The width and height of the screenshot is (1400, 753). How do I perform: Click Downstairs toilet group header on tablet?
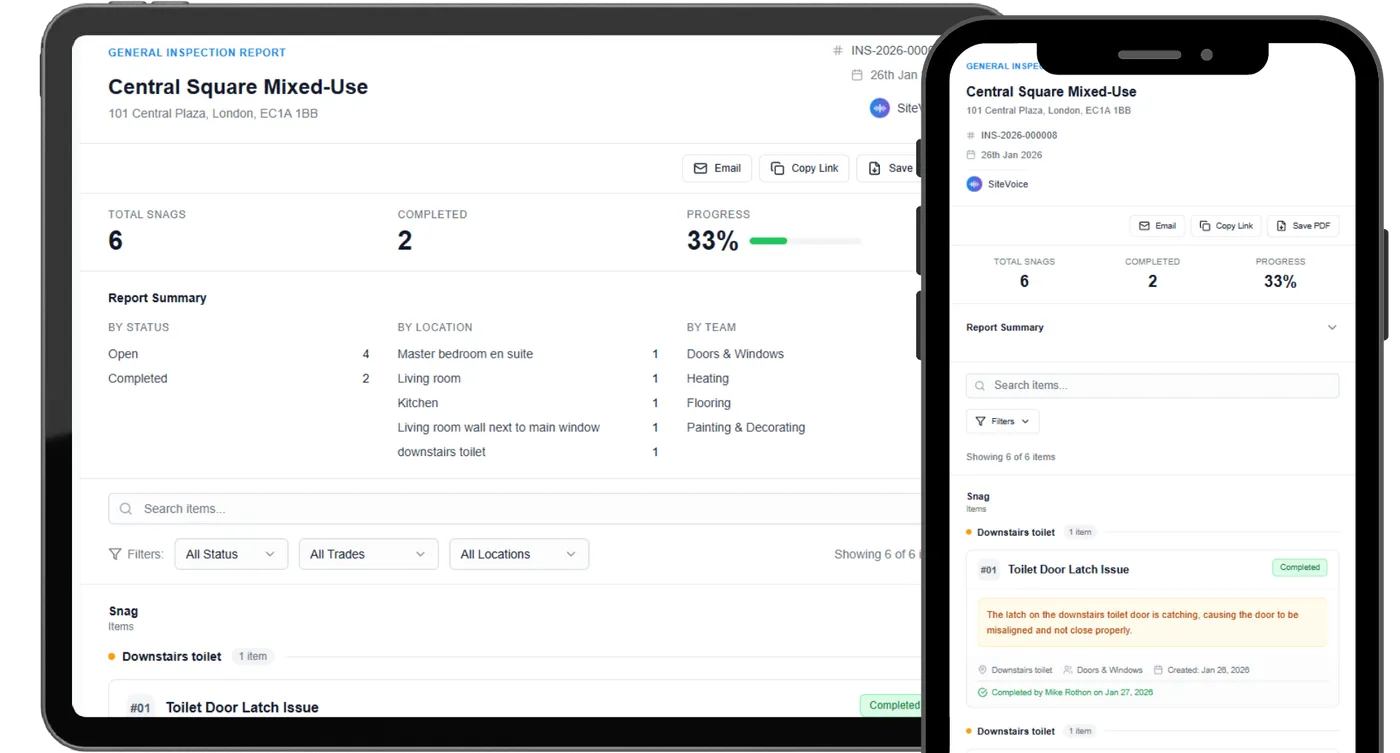point(172,657)
